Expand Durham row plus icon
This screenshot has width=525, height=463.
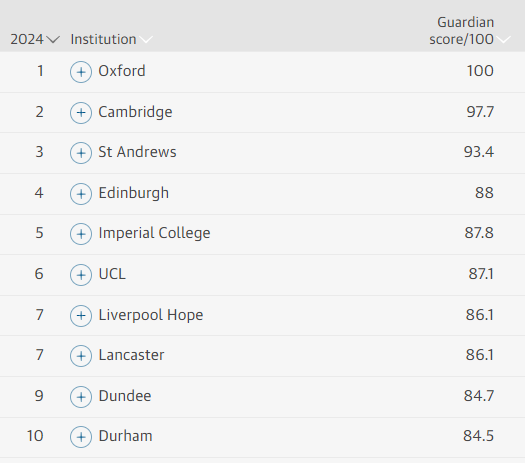tap(81, 437)
